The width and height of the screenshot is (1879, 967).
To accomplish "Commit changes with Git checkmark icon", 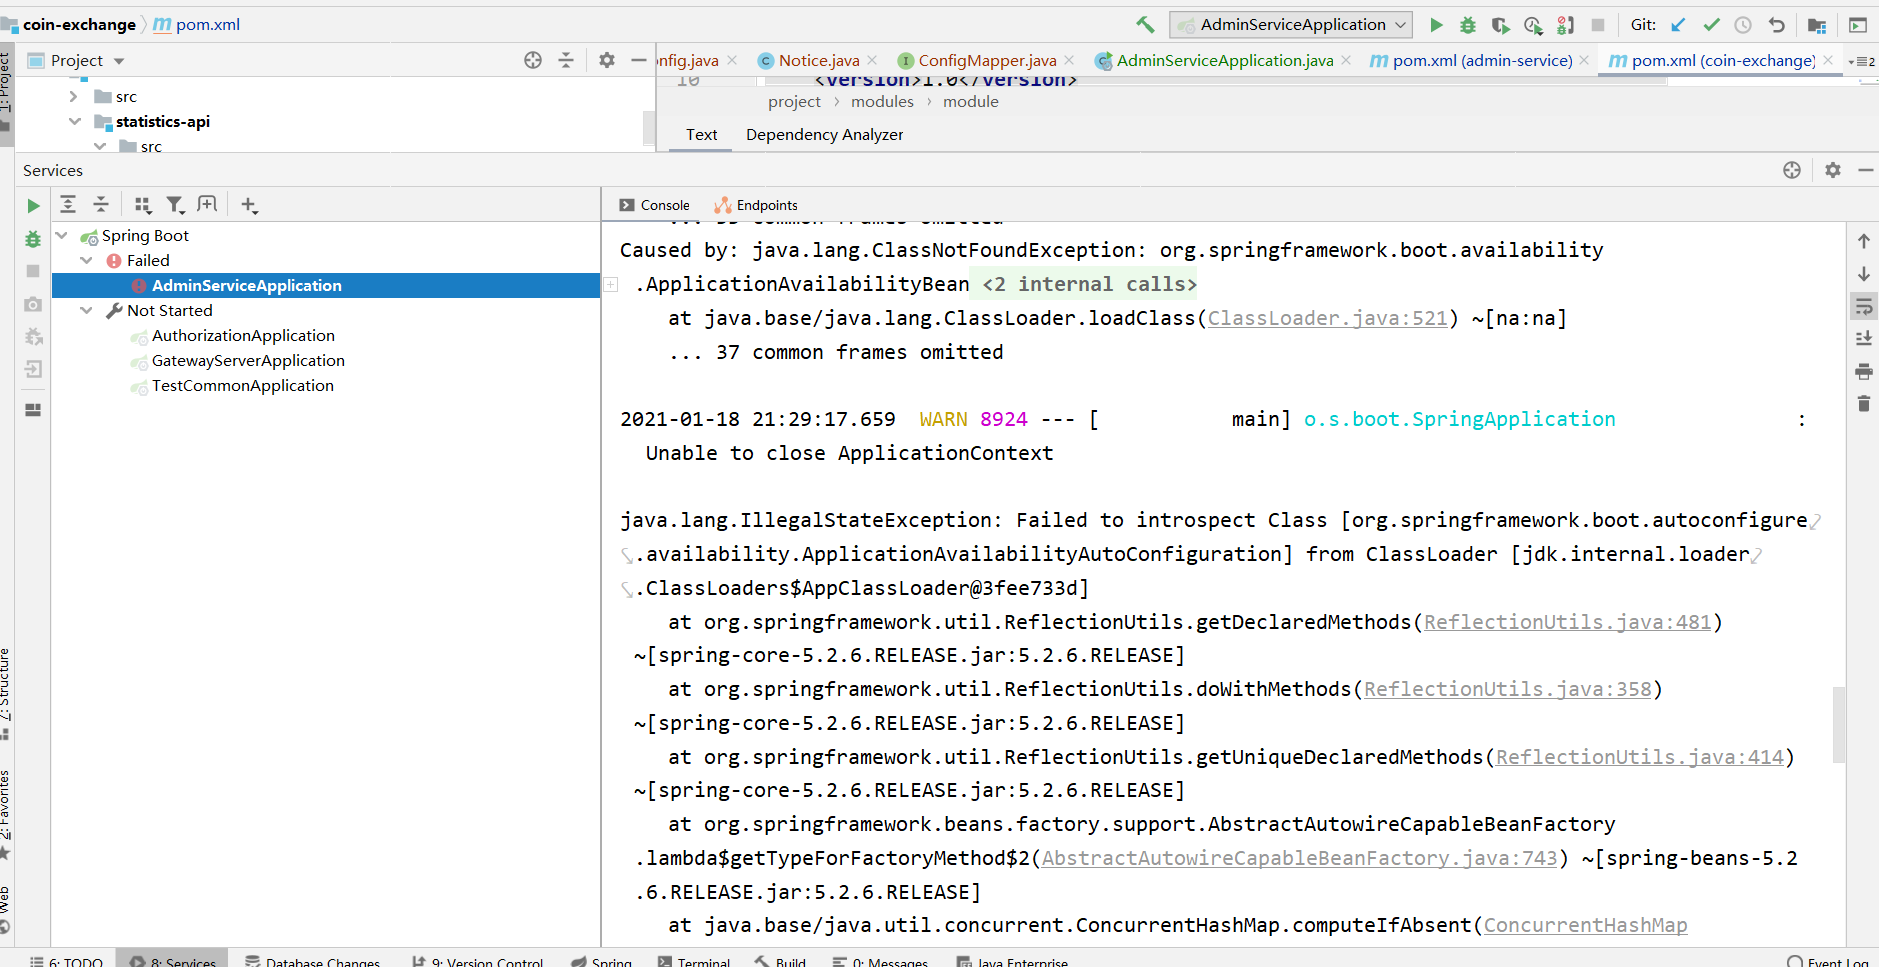I will [1711, 24].
